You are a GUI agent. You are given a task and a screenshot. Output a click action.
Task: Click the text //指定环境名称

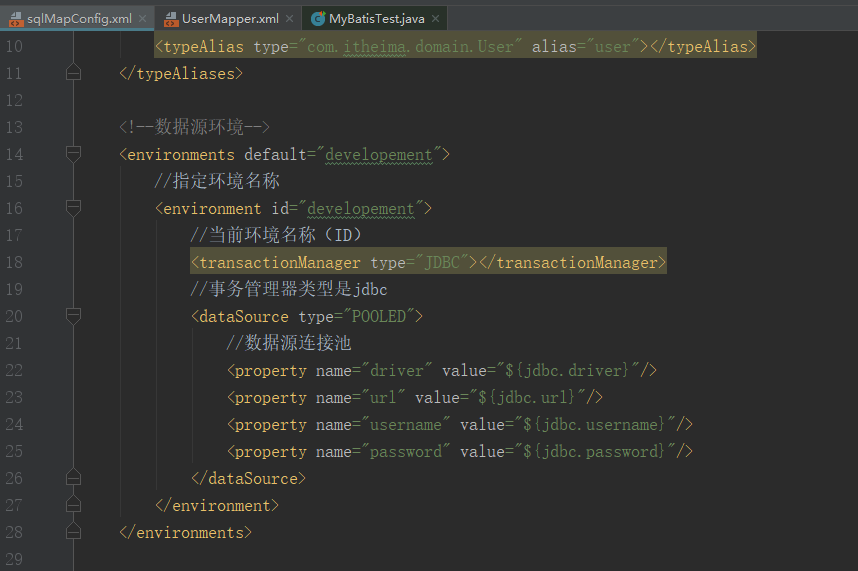coord(217,181)
